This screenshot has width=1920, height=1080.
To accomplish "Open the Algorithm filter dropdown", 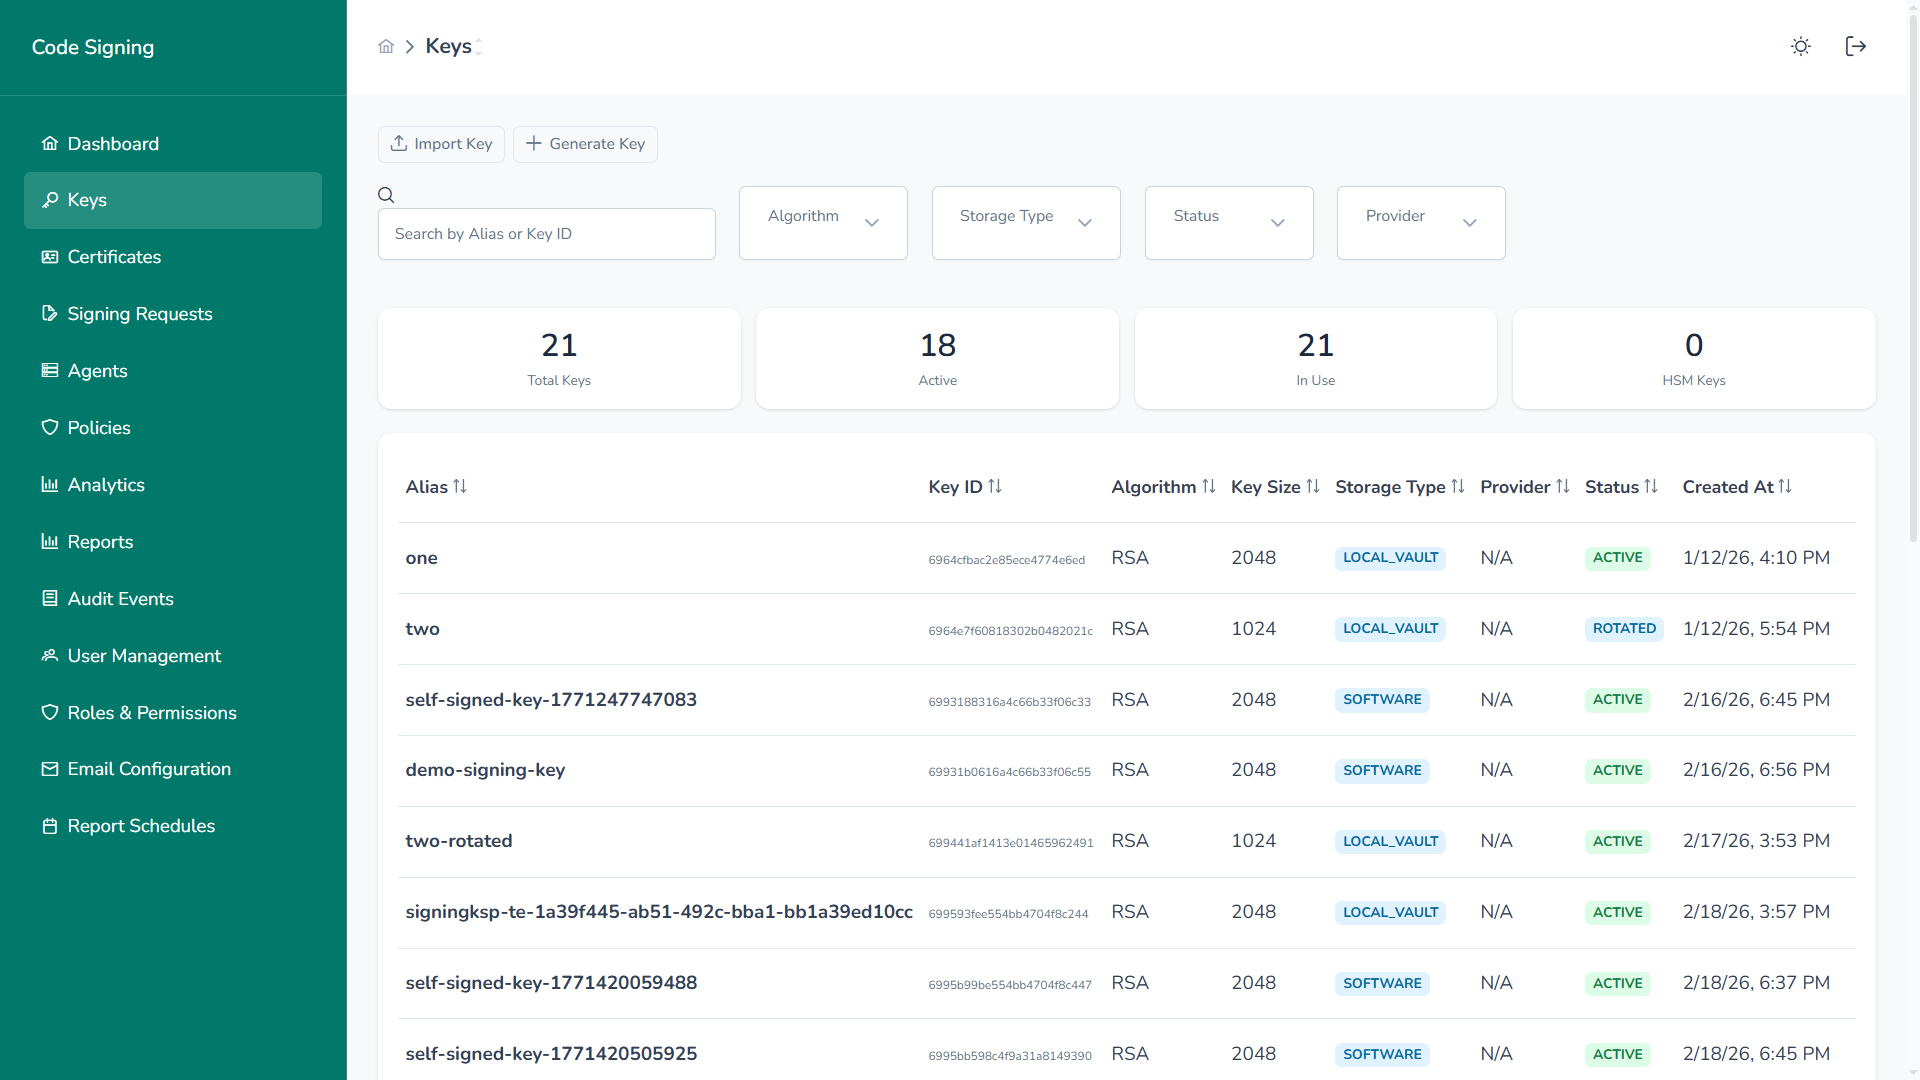I will (x=823, y=223).
